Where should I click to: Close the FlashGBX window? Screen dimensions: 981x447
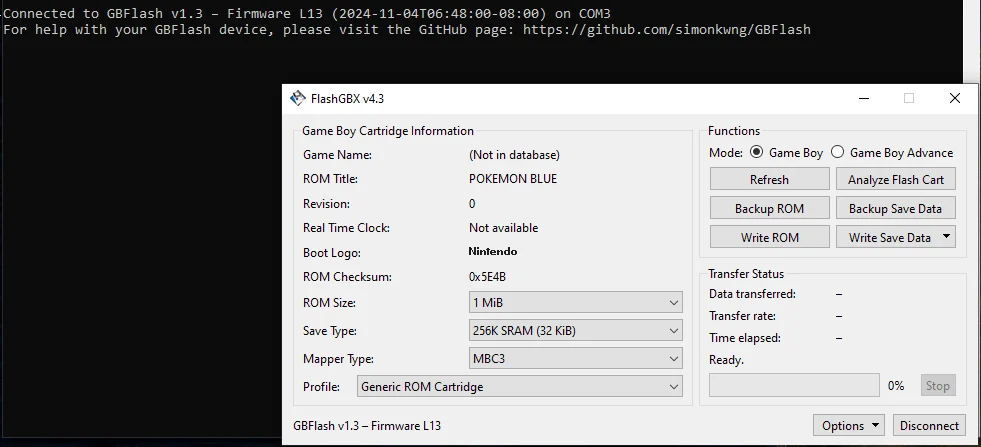(x=955, y=98)
